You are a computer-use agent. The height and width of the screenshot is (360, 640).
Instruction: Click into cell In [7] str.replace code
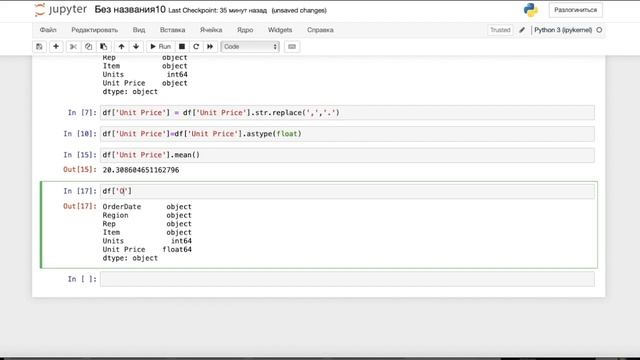coord(347,113)
